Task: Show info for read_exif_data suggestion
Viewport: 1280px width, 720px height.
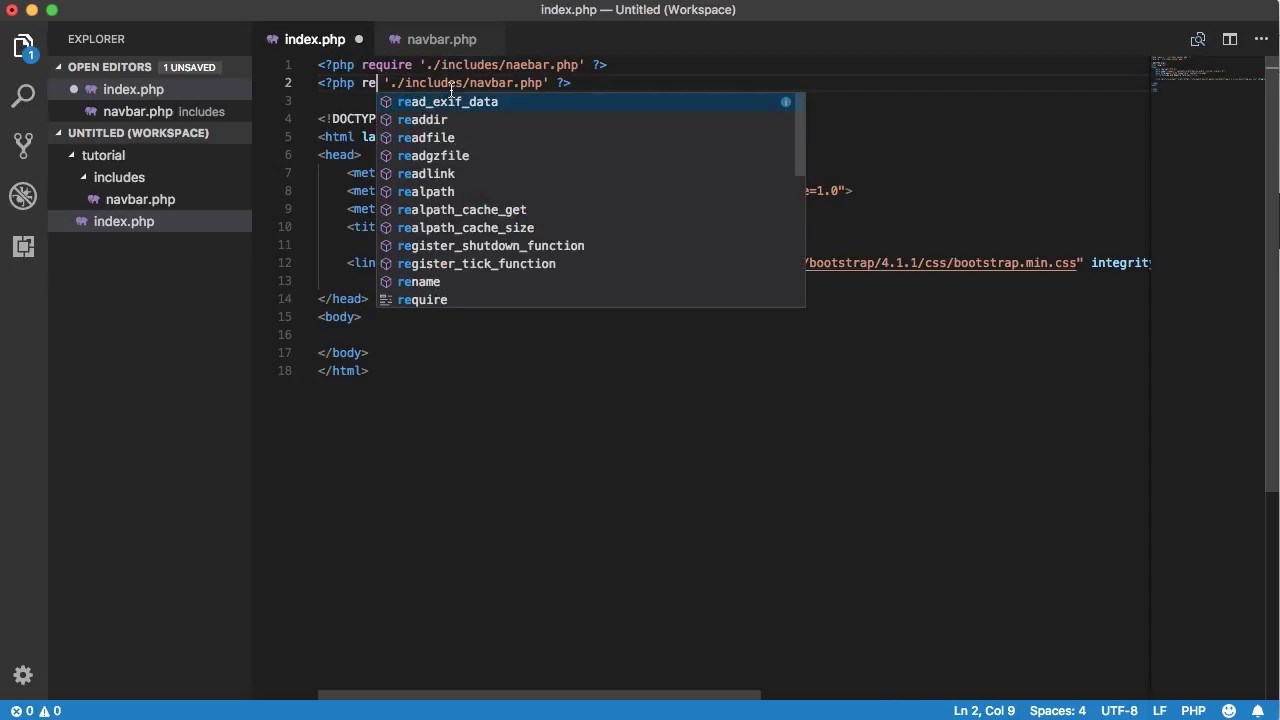Action: tap(786, 102)
